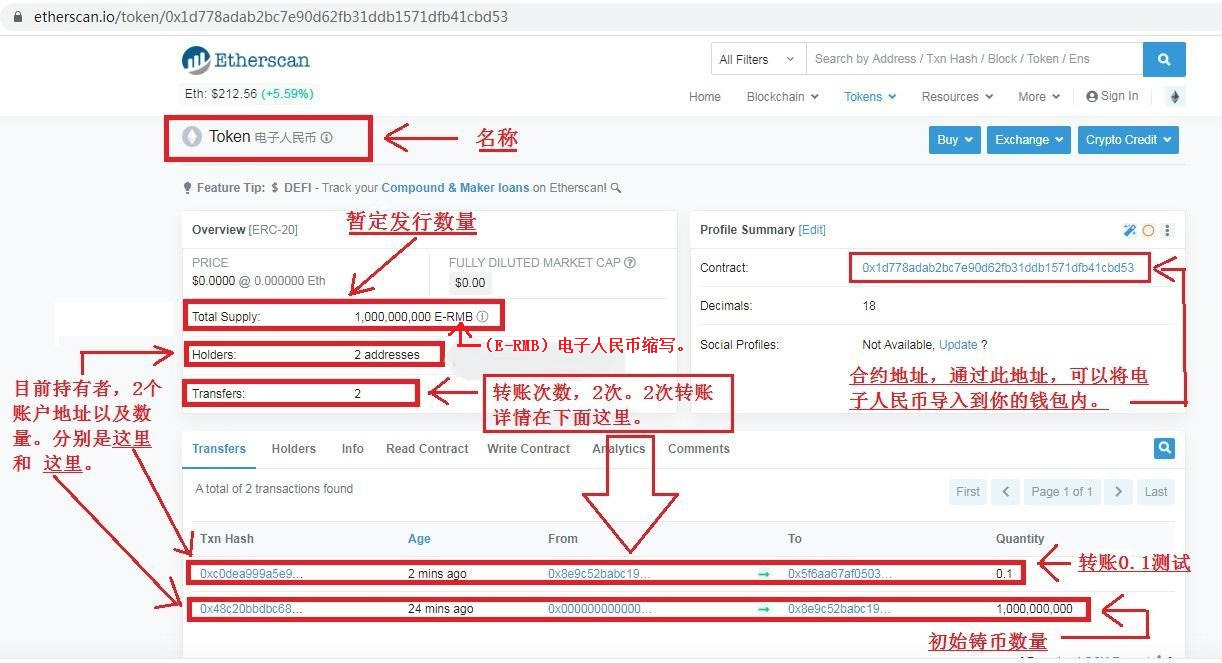Open the 0xc0dea999a5e9 transaction hash link
The width and height of the screenshot is (1222, 663).
click(251, 574)
